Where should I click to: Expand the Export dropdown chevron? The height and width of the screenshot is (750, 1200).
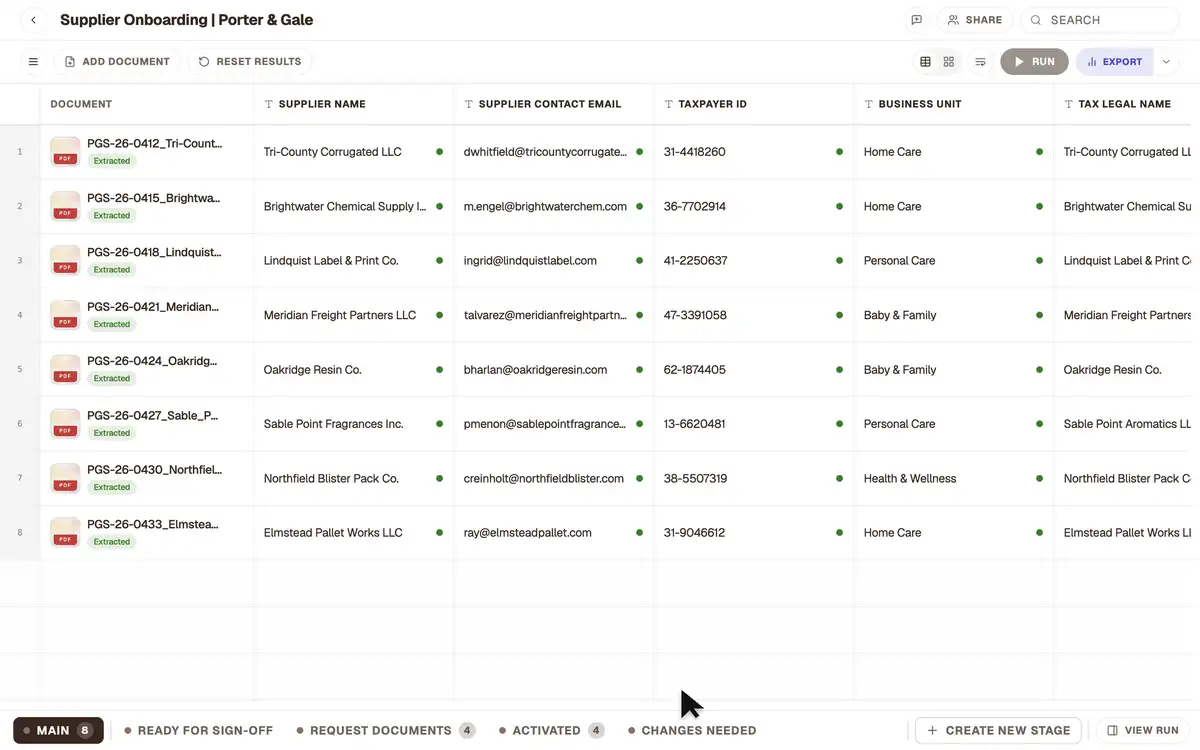[x=1166, y=62]
